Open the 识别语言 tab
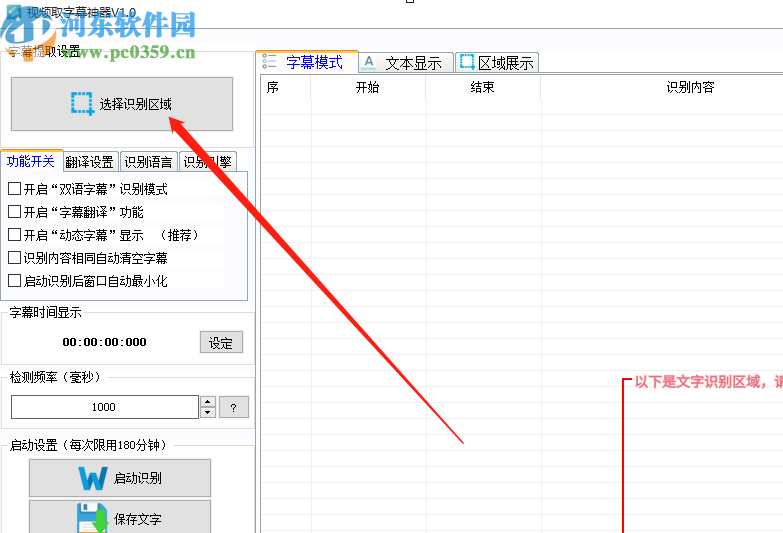Image resolution: width=783 pixels, height=533 pixels. click(x=148, y=162)
